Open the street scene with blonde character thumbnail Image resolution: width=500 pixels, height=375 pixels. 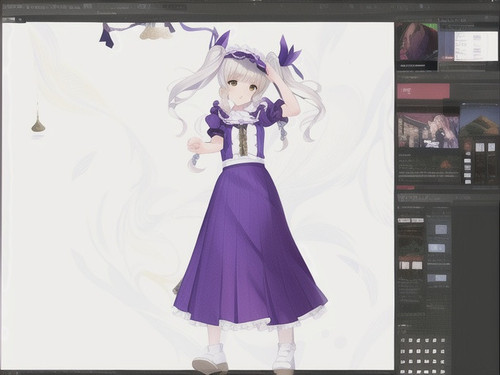[x=428, y=130]
